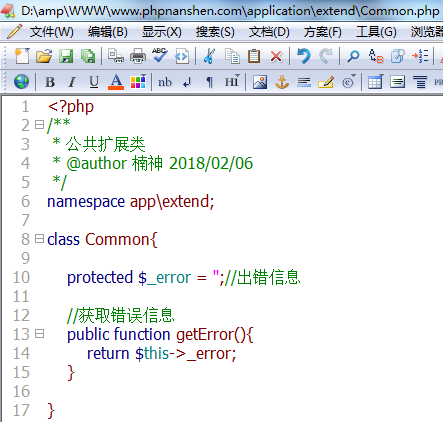Open Find with magnifier icon
Screen dimensions: 443x422
(353, 56)
